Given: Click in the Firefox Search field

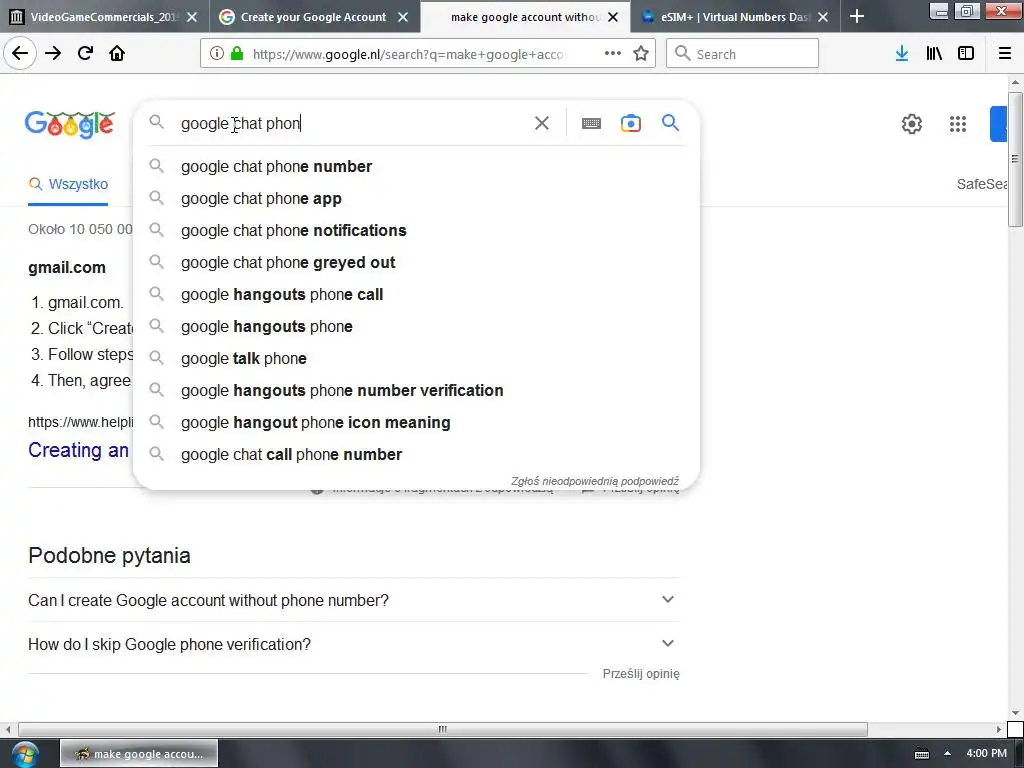Looking at the screenshot, I should coord(743,54).
